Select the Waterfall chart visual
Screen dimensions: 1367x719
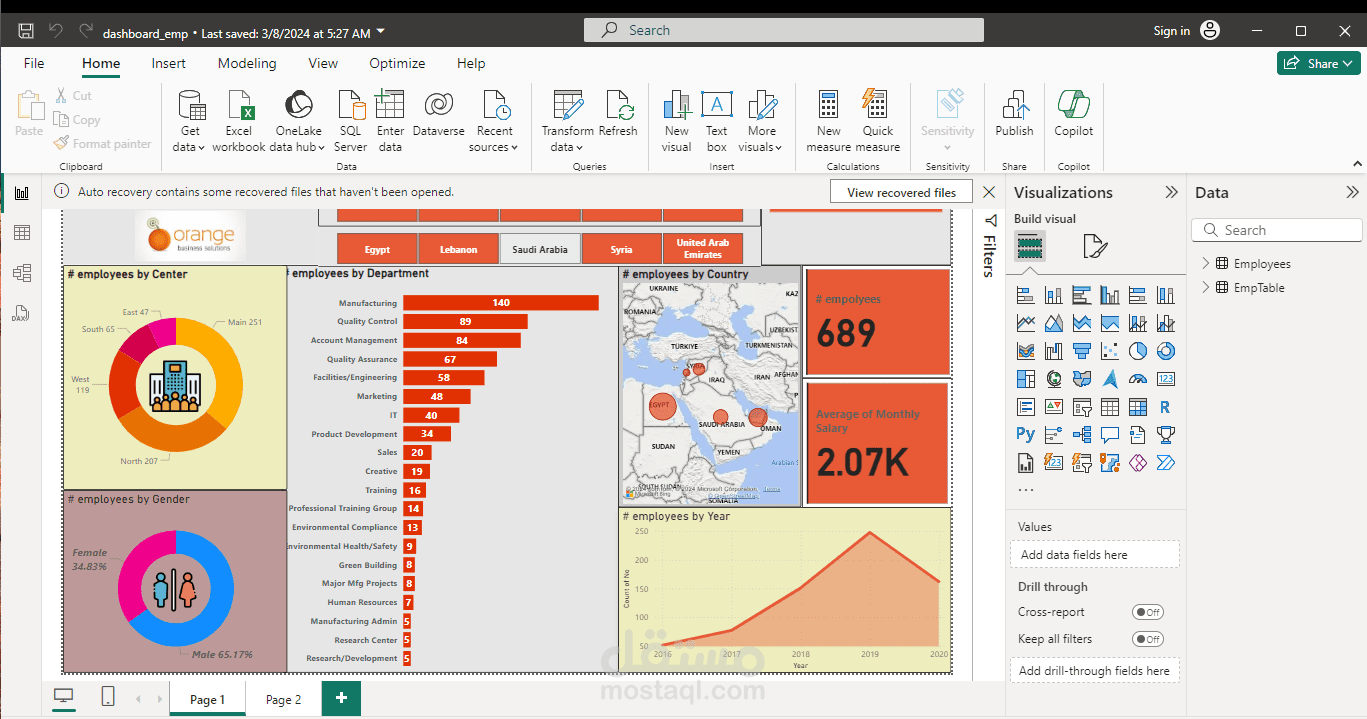tap(1053, 351)
